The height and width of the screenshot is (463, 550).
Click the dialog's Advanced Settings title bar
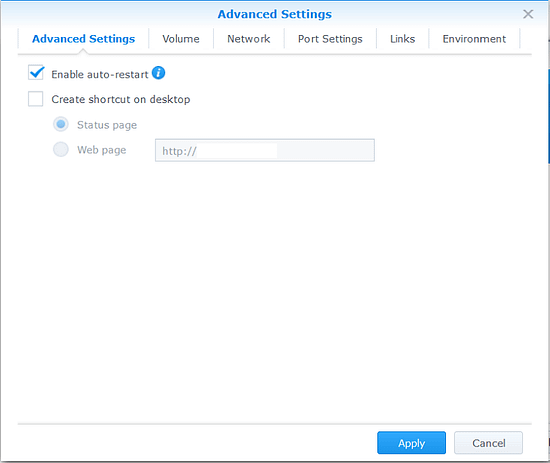pyautogui.click(x=275, y=14)
